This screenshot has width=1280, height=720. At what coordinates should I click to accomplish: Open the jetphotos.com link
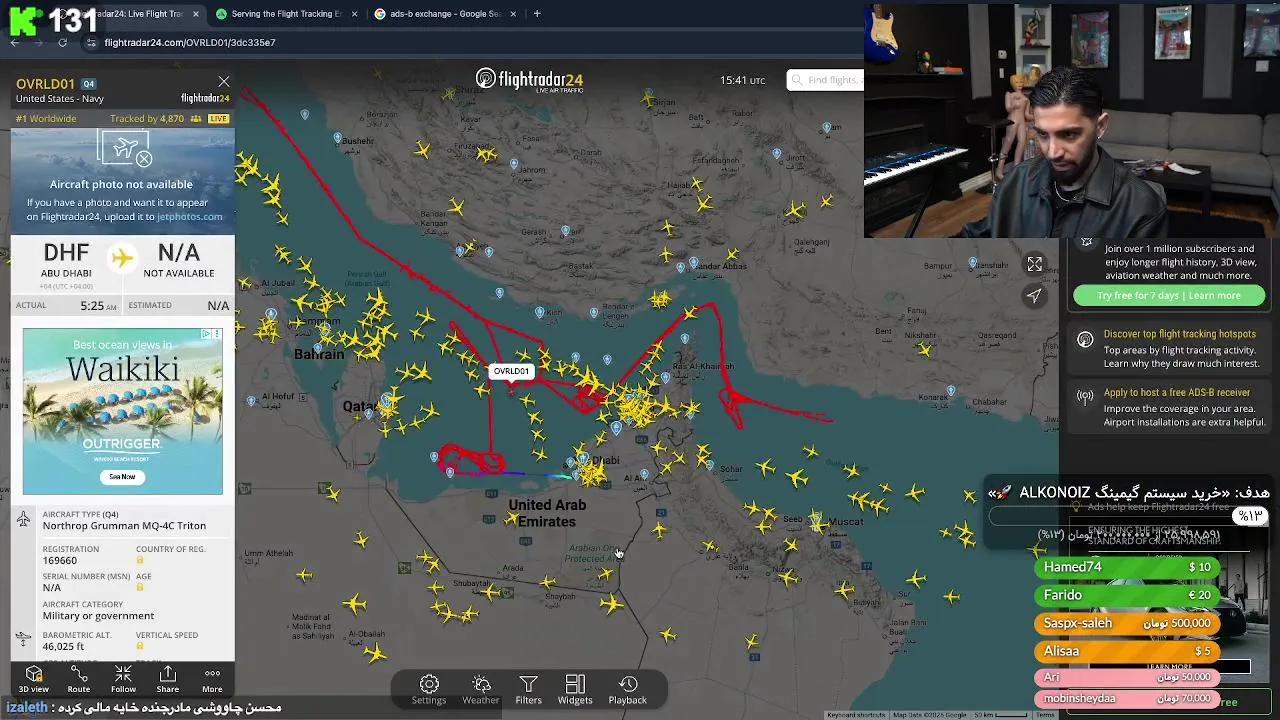[x=189, y=217]
